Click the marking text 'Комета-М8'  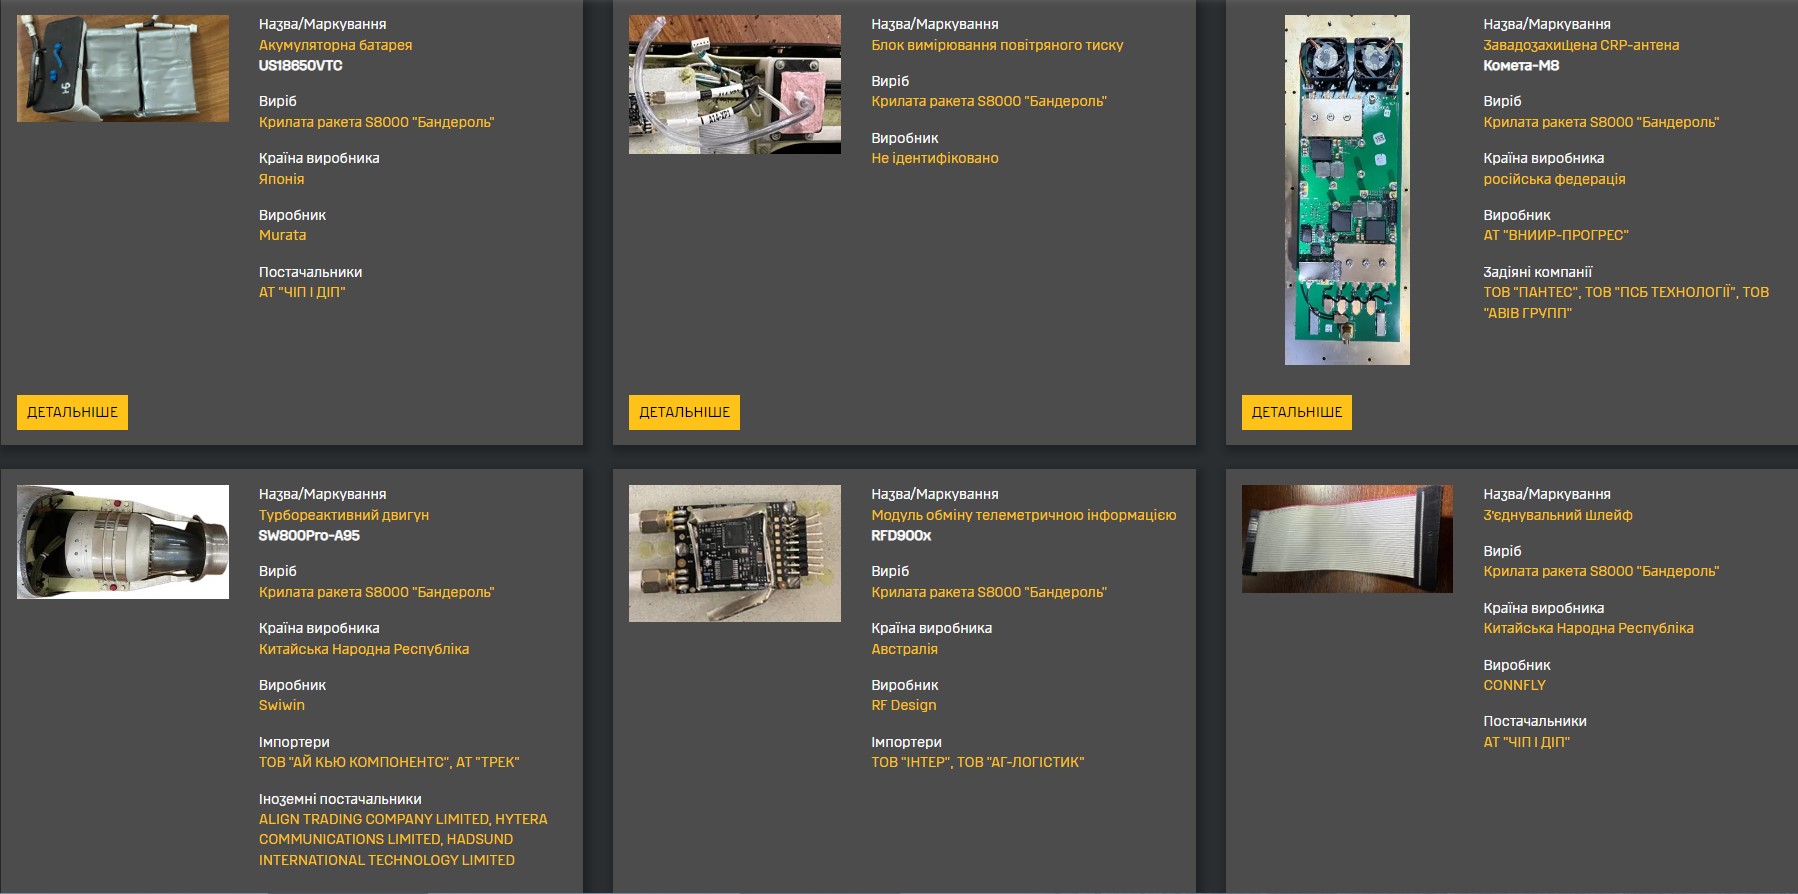pos(1521,65)
